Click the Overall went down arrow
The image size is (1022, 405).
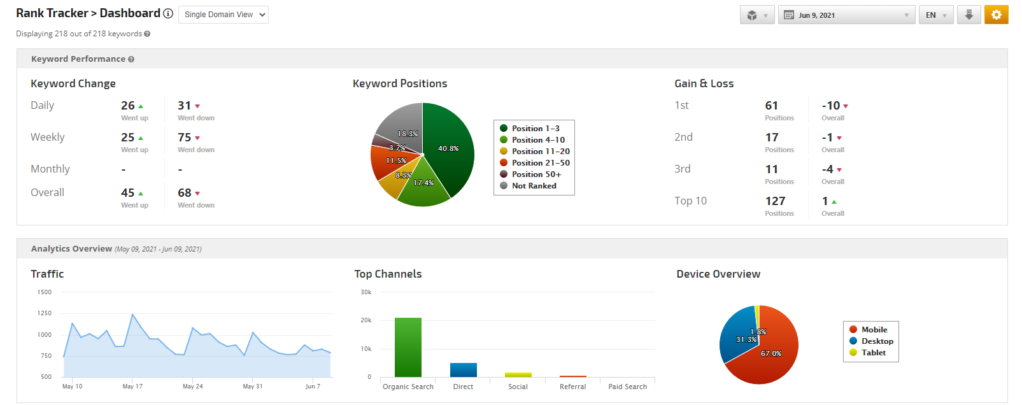click(x=197, y=194)
